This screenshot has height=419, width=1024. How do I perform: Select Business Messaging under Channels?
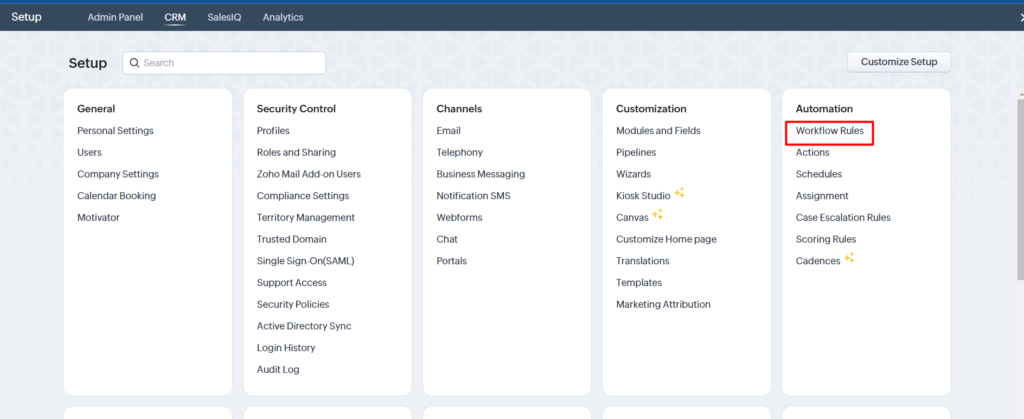tap(481, 174)
